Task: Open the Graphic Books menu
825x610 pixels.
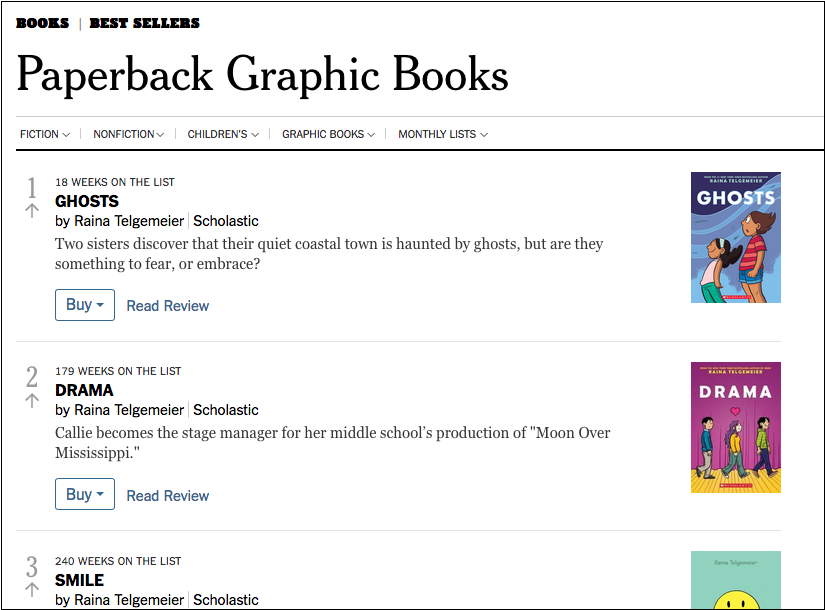Action: tap(328, 134)
